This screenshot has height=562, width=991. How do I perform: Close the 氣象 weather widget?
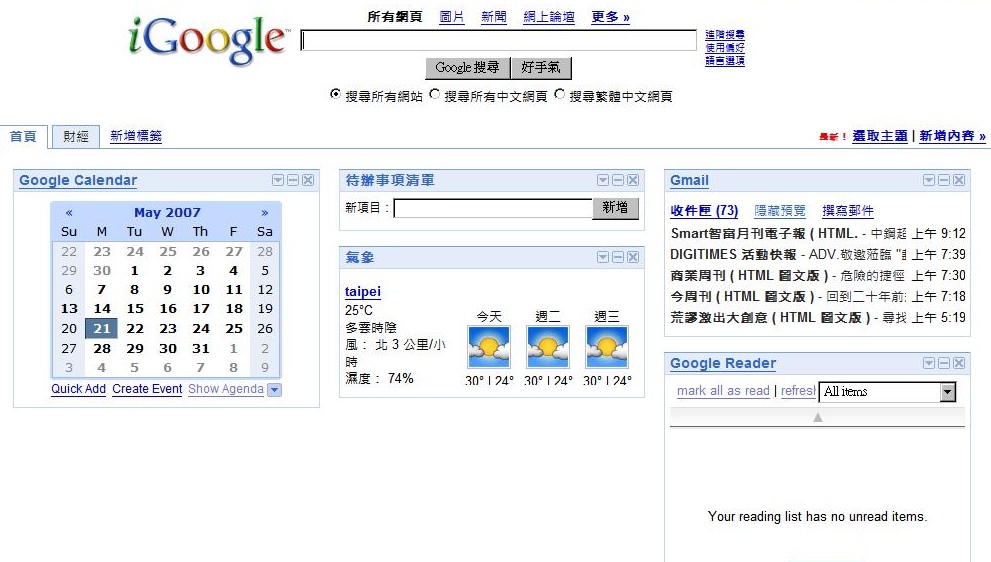(633, 257)
